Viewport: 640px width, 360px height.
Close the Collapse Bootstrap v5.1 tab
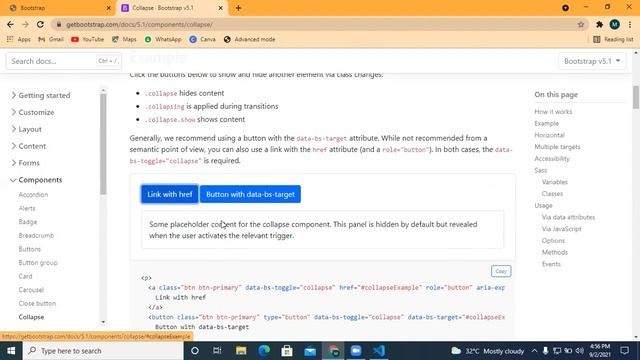click(x=220, y=8)
